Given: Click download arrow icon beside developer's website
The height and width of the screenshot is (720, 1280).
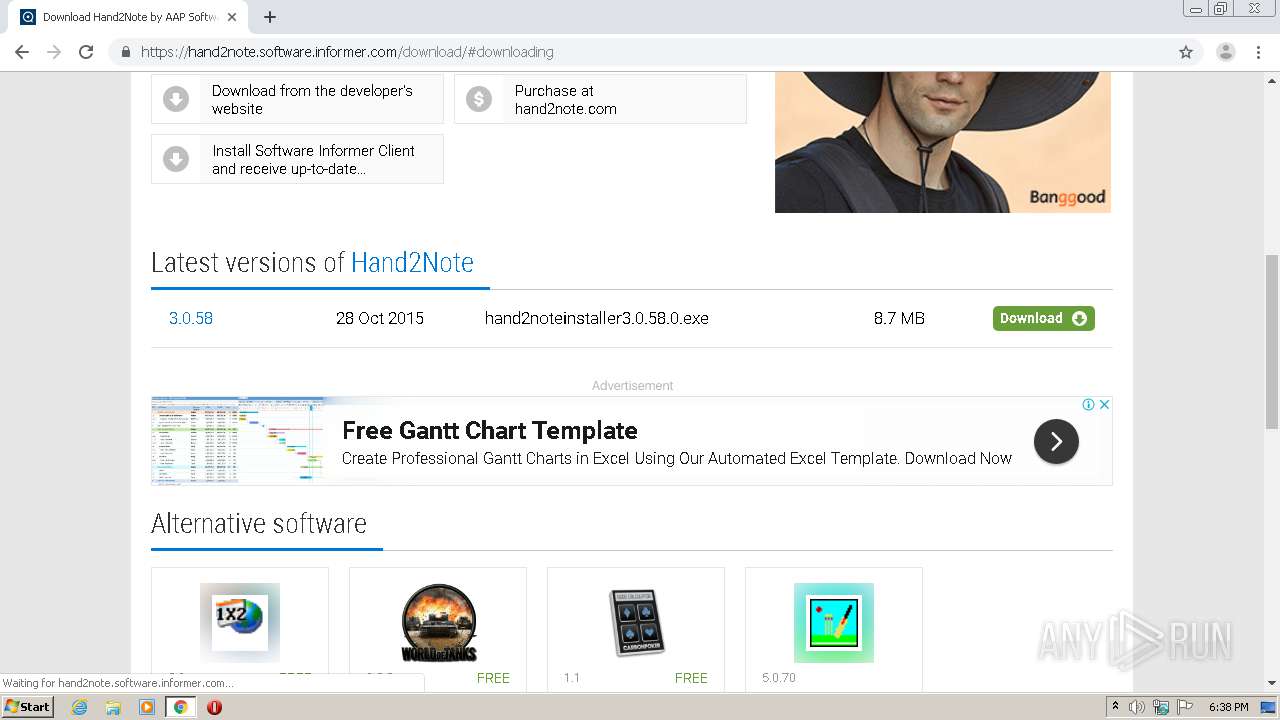Looking at the screenshot, I should (x=176, y=99).
